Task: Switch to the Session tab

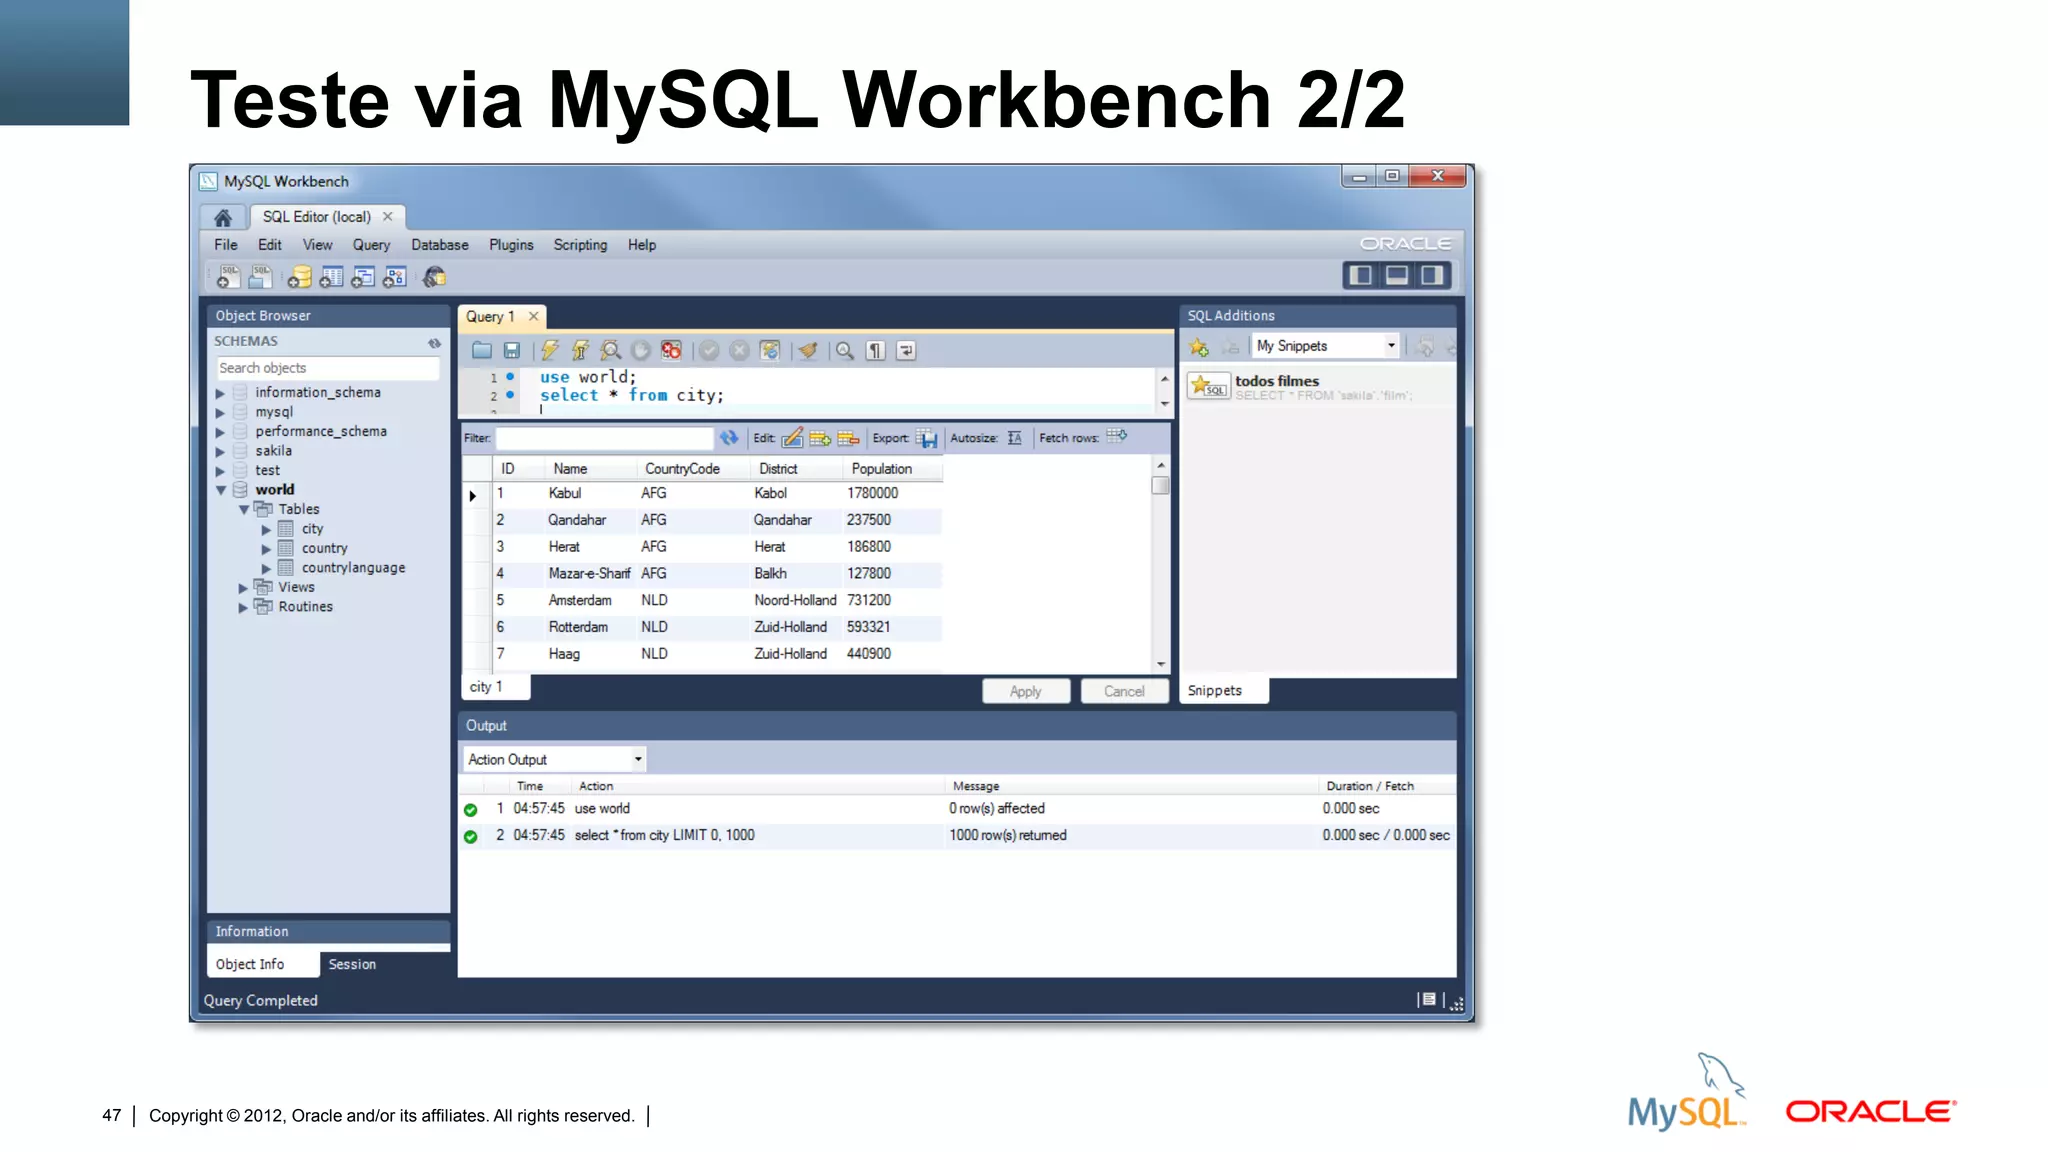Action: pos(352,965)
